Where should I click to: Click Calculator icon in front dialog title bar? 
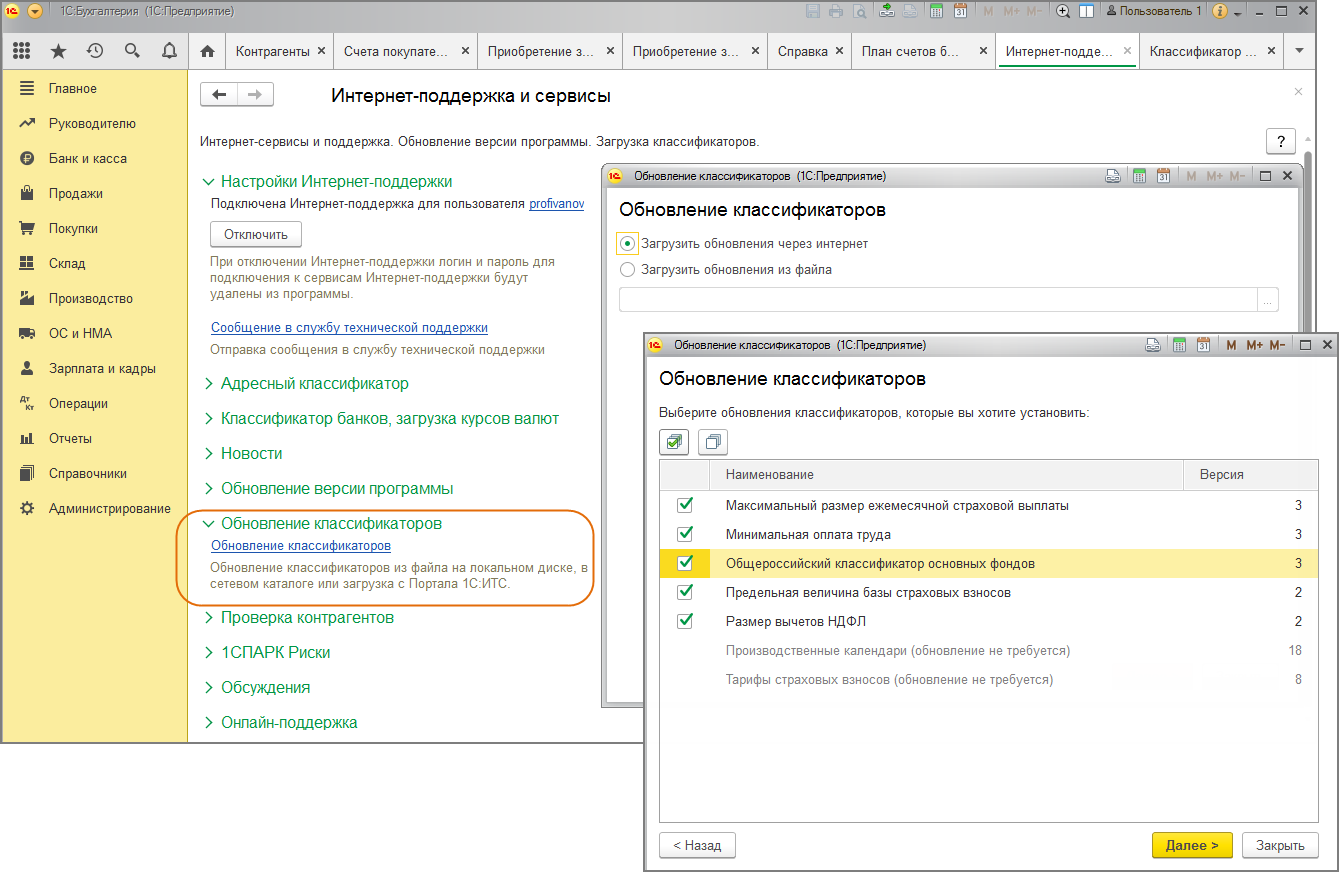pyautogui.click(x=1179, y=345)
